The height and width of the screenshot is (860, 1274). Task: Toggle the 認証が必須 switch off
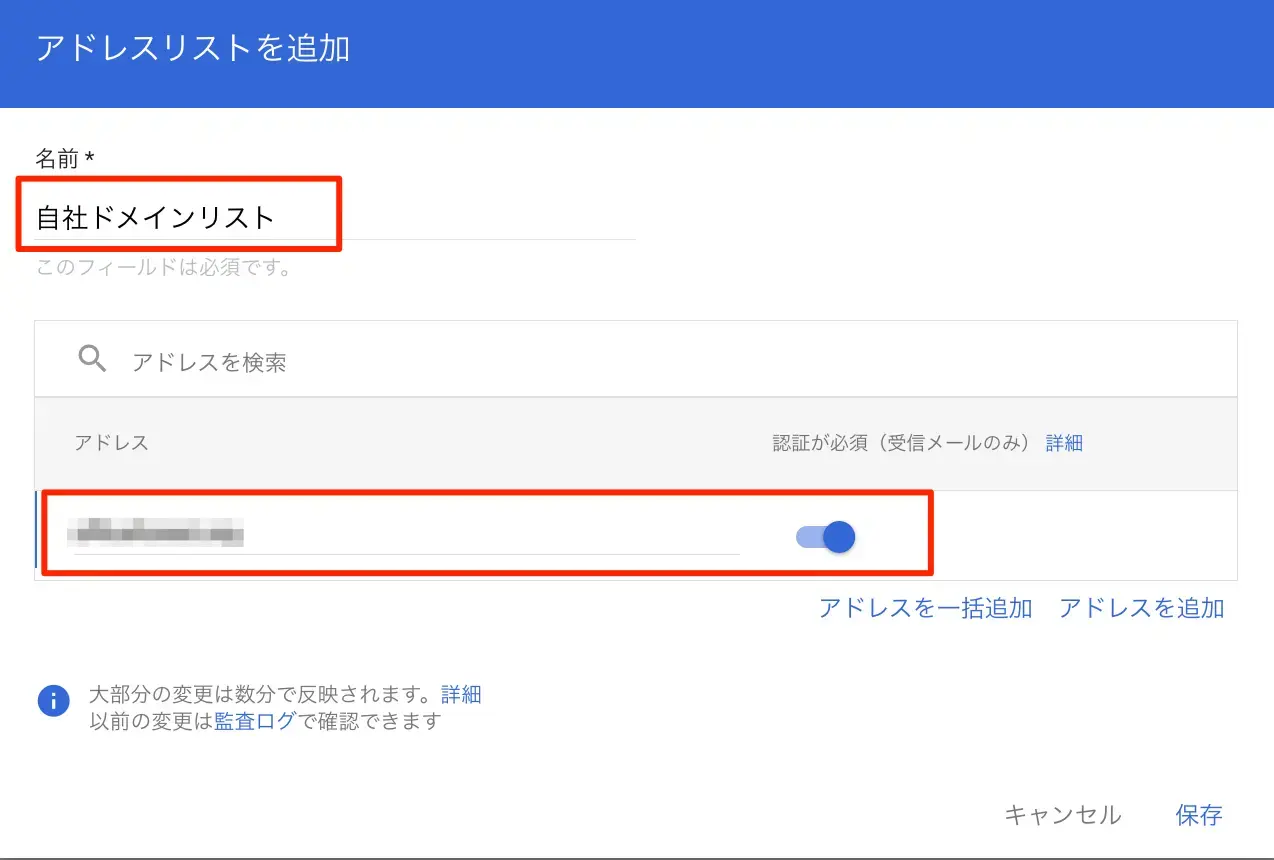click(x=826, y=537)
